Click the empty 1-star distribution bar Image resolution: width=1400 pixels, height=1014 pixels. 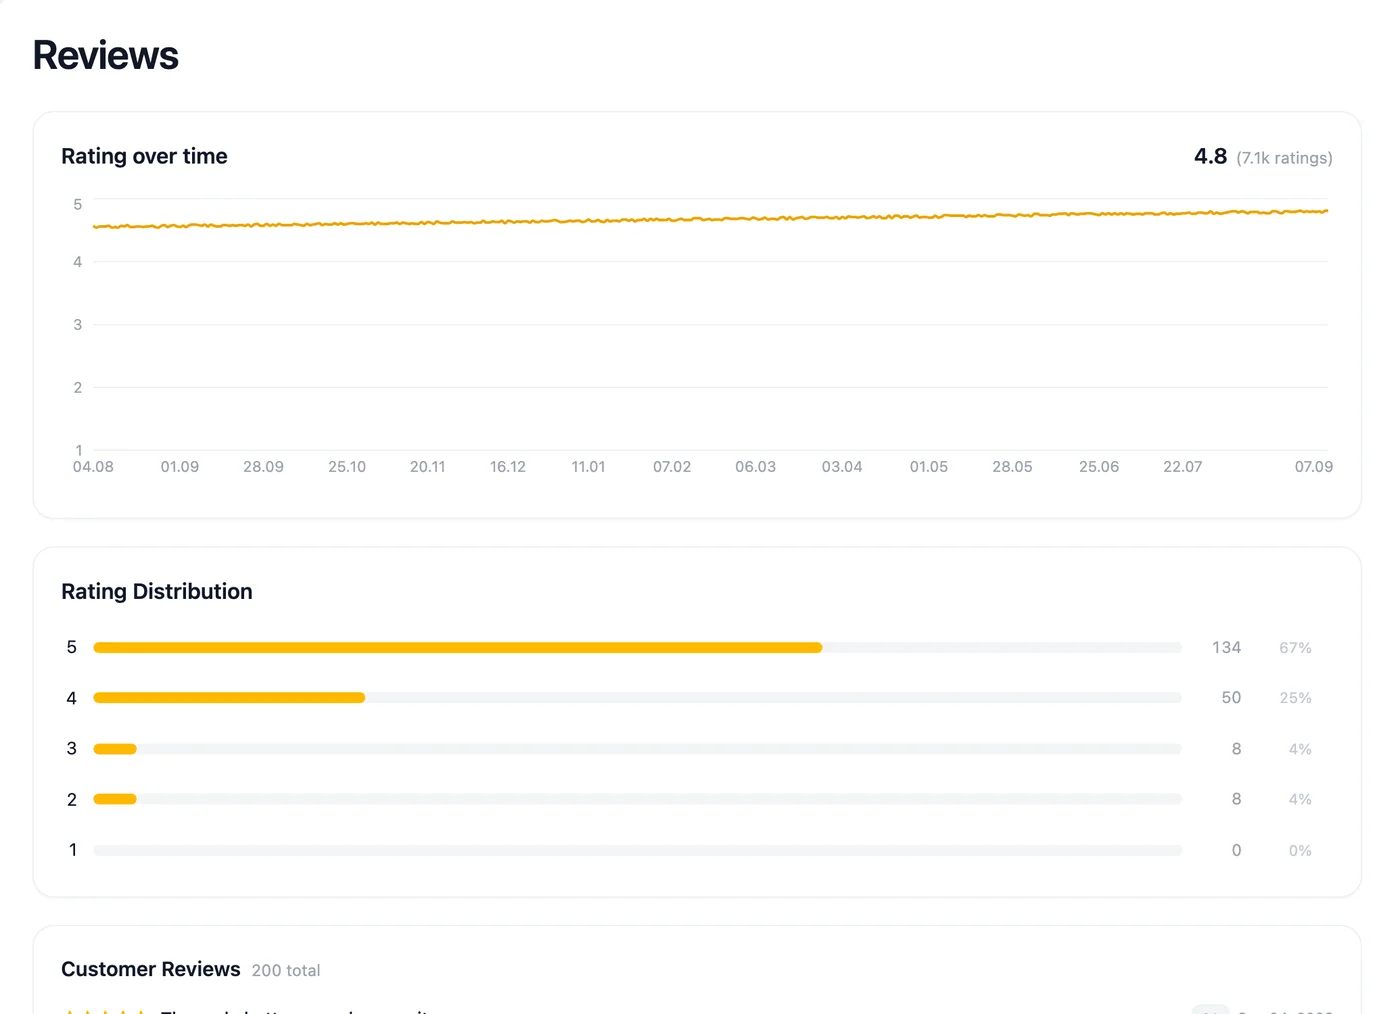638,850
